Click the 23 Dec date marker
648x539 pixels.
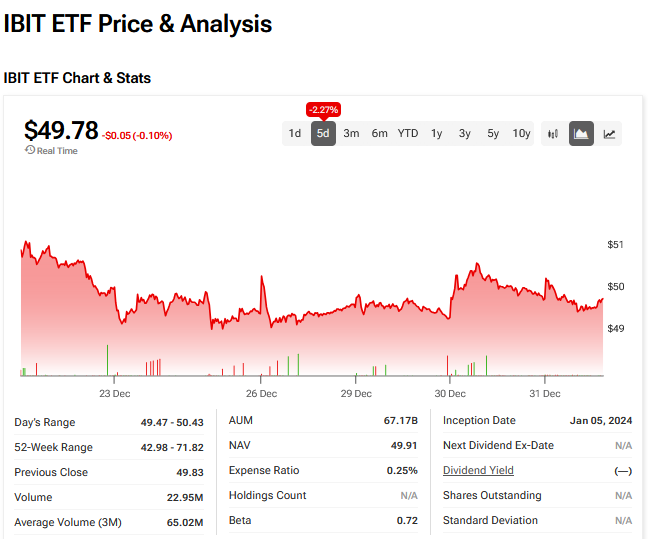[x=115, y=394]
